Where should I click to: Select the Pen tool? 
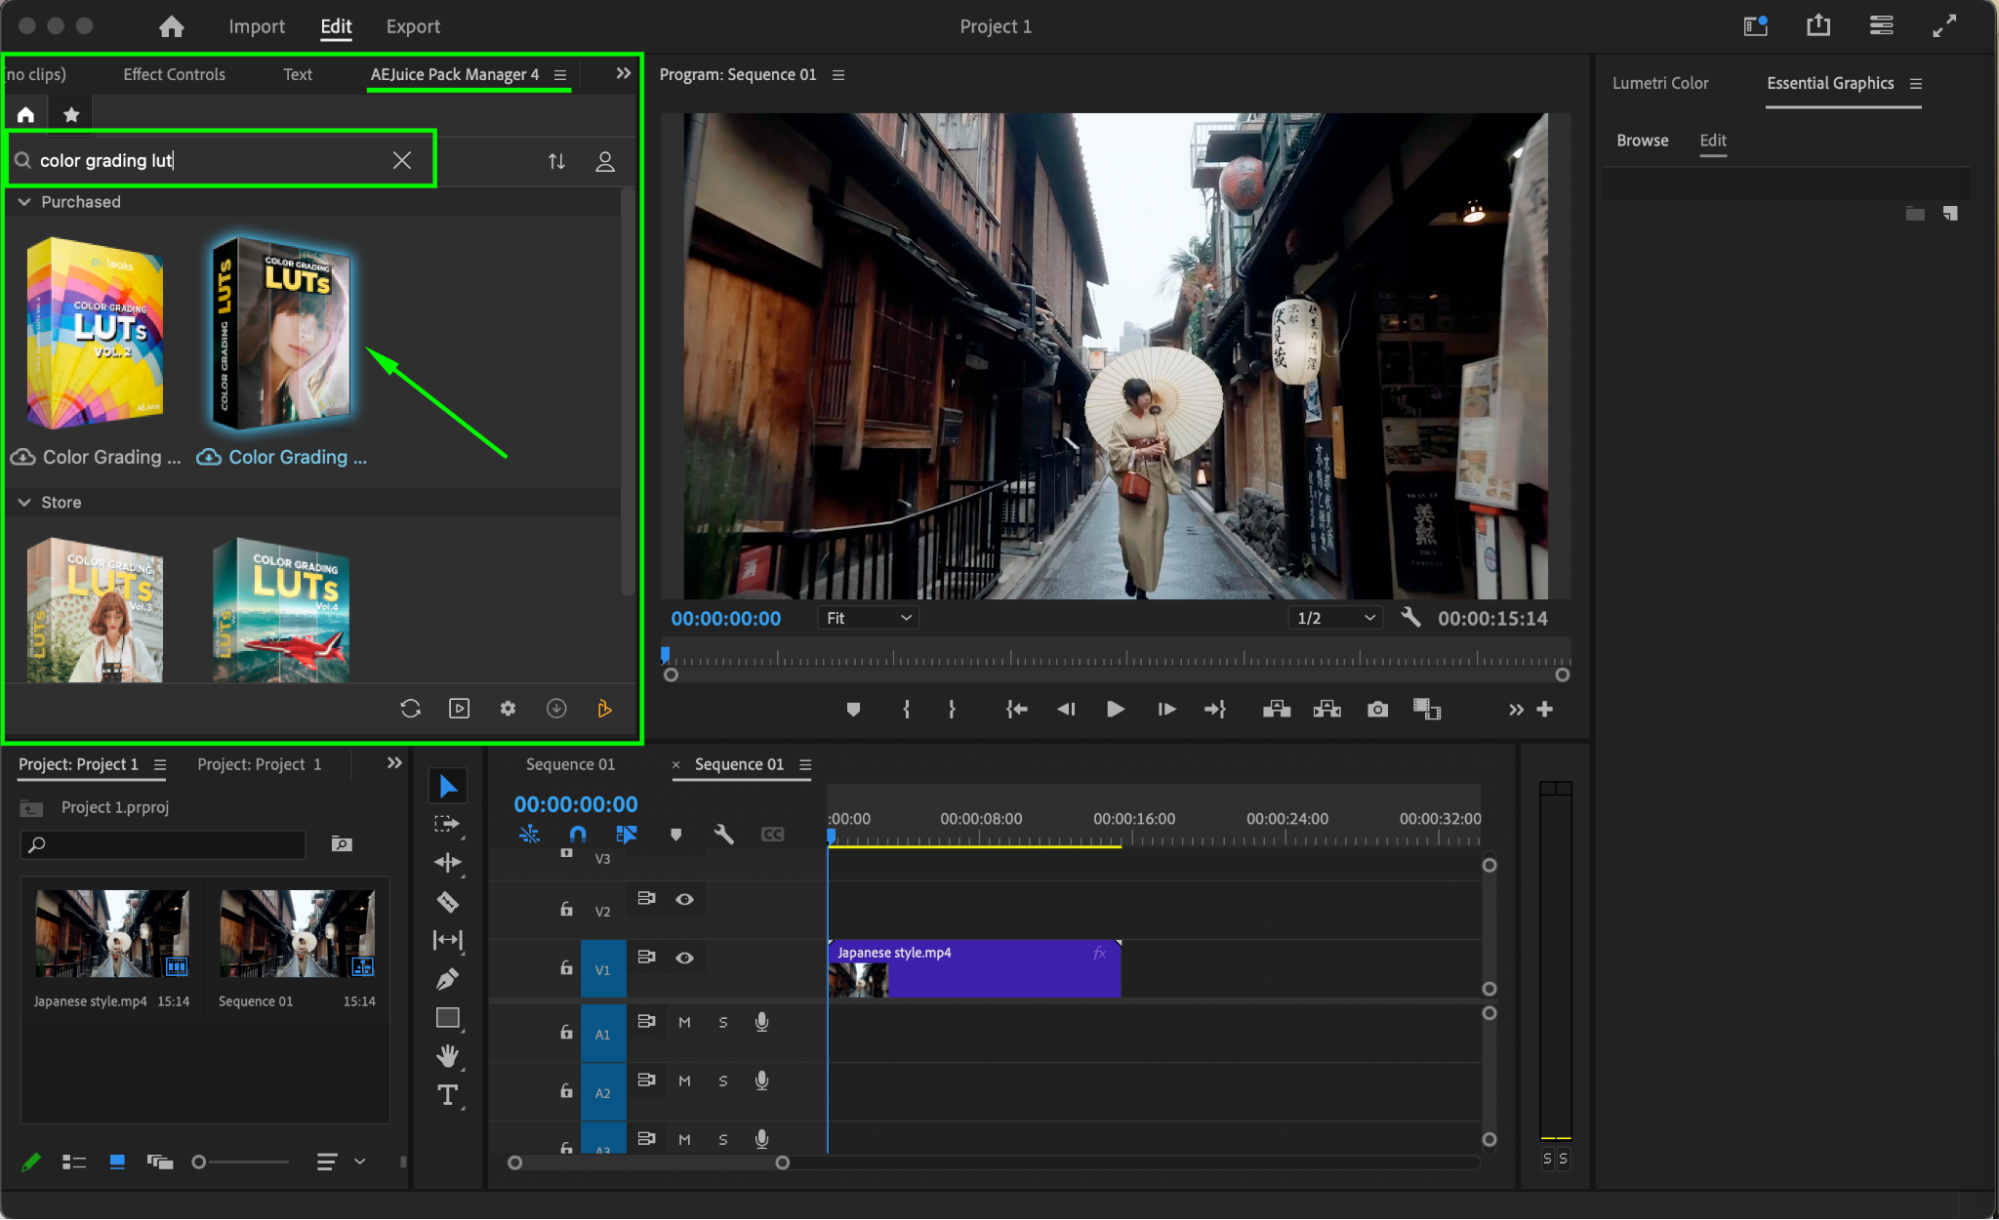click(447, 979)
